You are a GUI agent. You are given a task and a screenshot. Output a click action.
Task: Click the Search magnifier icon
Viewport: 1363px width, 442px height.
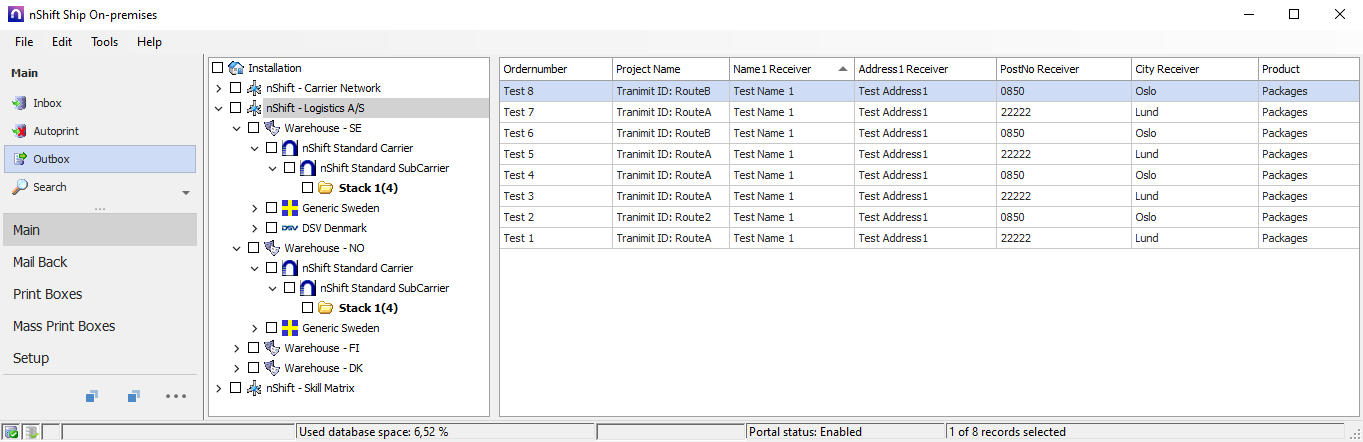tap(19, 187)
